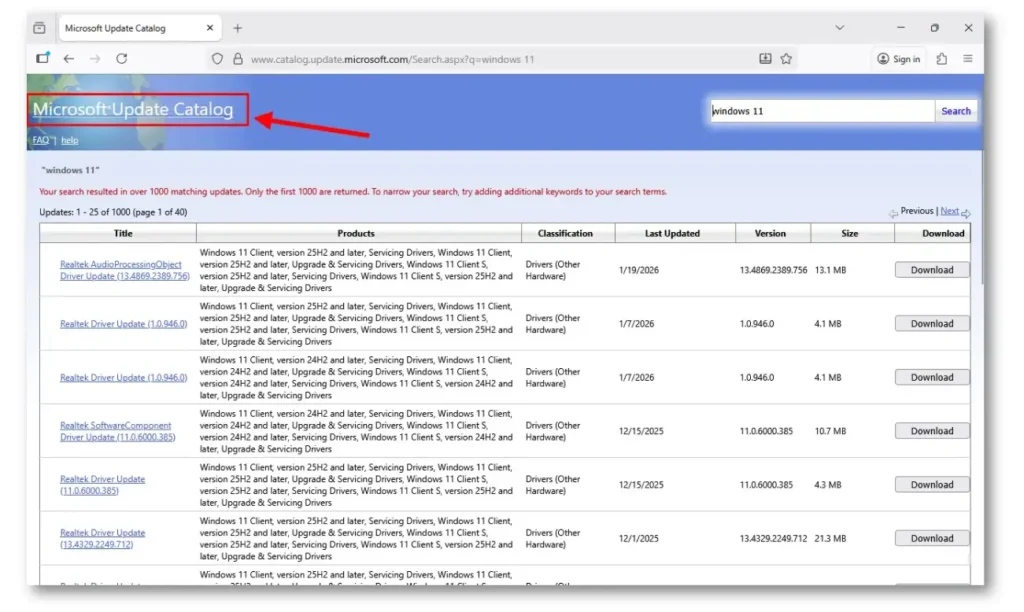The image size is (1024, 612).
Task: Click the site padlock security icon
Action: [237, 59]
